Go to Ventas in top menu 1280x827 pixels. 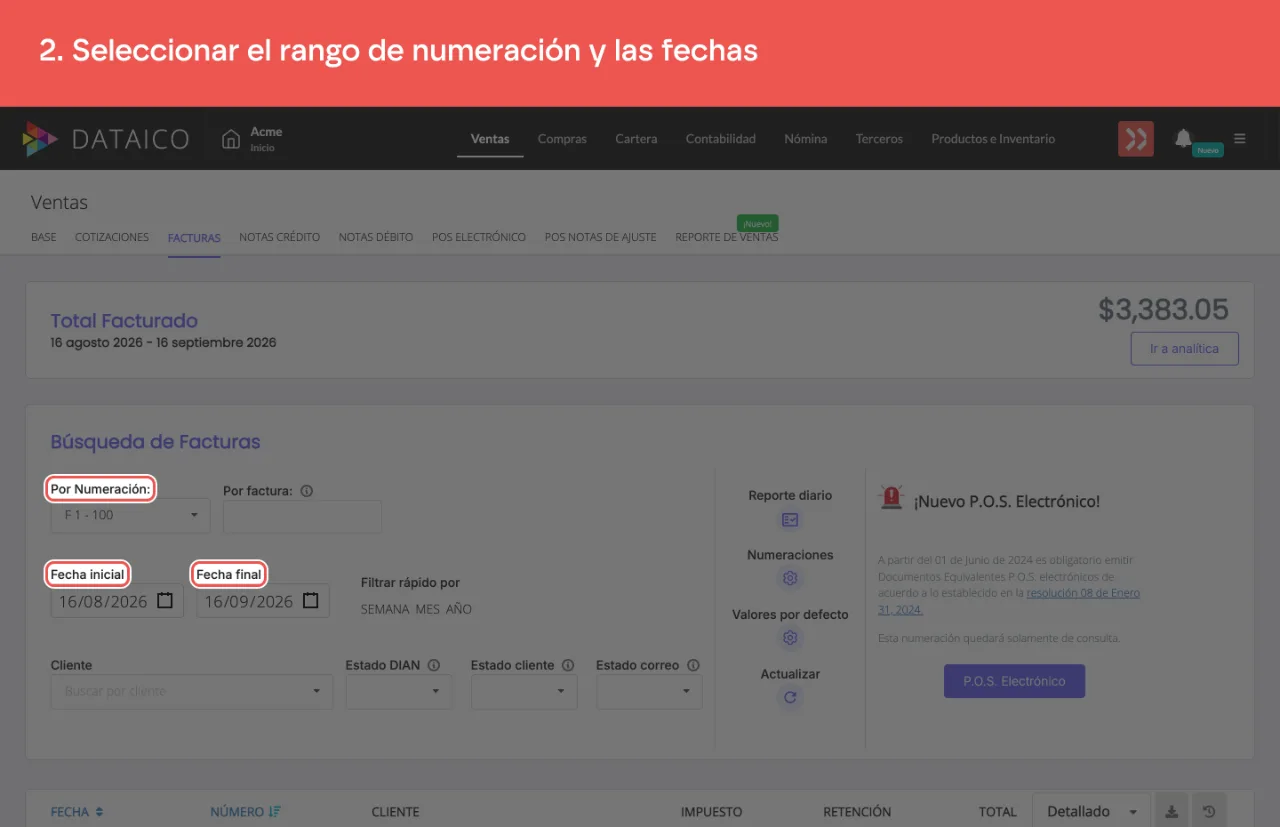pyautogui.click(x=490, y=139)
